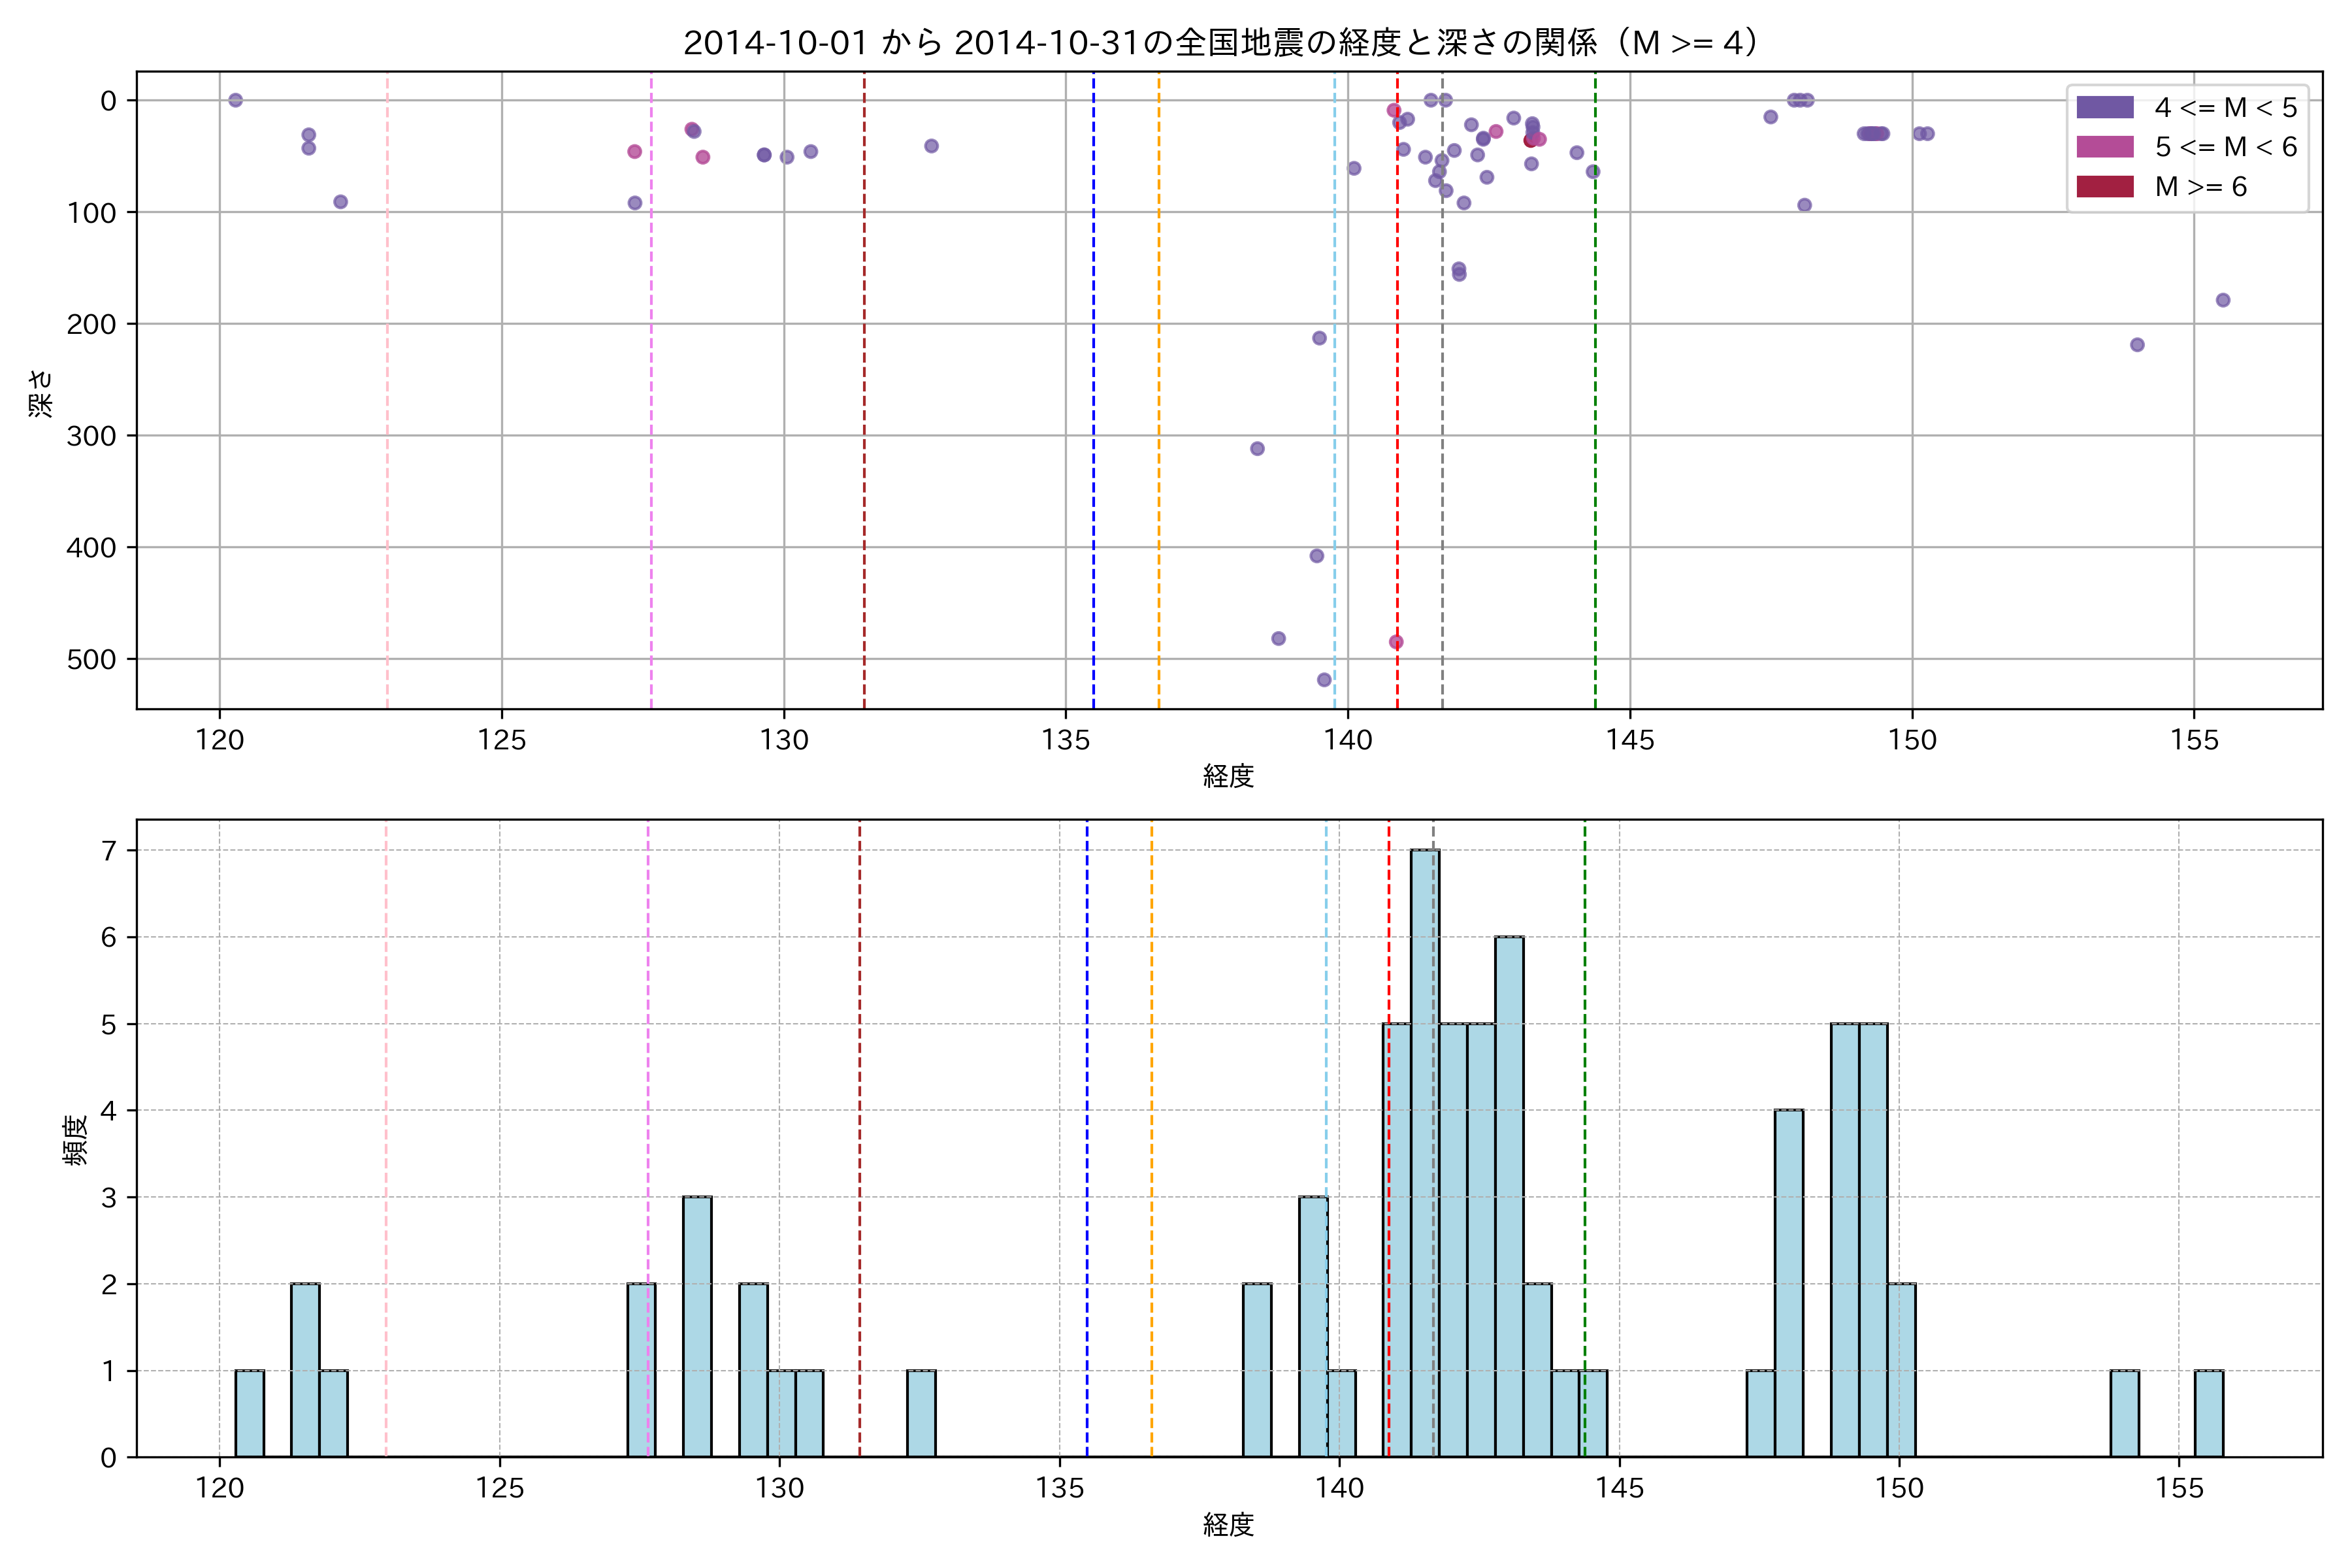Image resolution: width=2352 pixels, height=1568 pixels.
Task: Click the isolated histogram bar near longitude 132.5
Action: [x=921, y=1413]
